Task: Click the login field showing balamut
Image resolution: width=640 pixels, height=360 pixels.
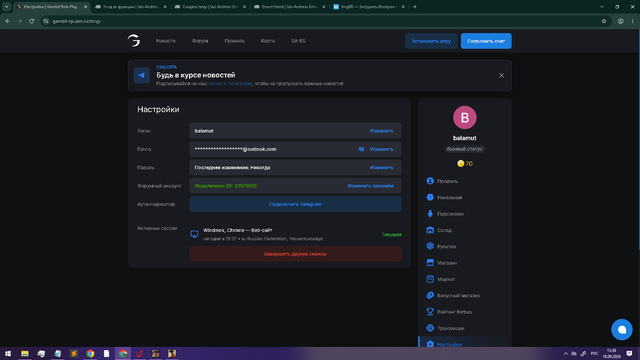Action: (x=295, y=131)
